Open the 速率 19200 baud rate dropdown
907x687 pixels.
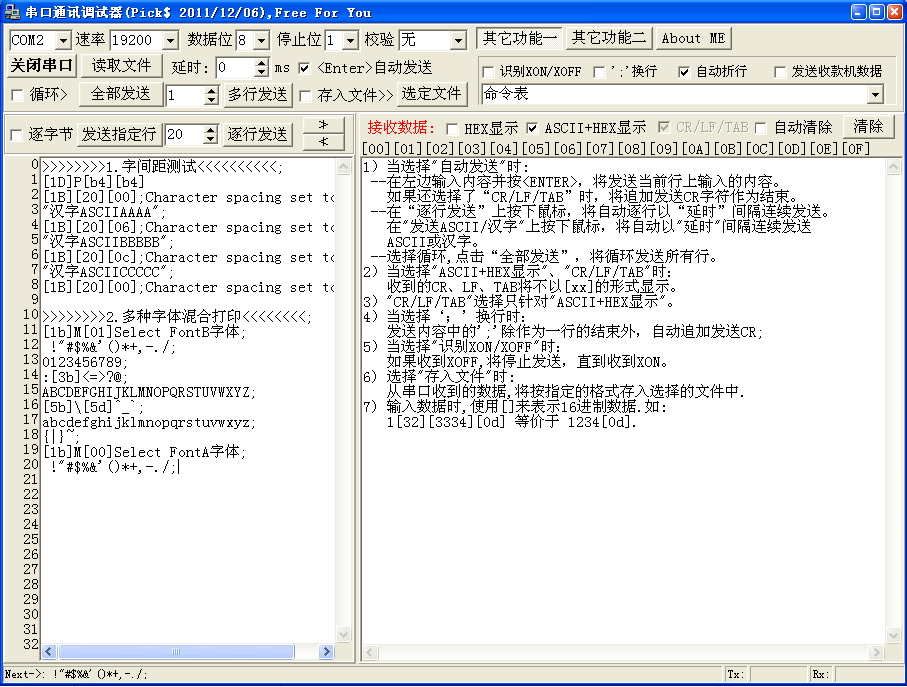[x=169, y=40]
